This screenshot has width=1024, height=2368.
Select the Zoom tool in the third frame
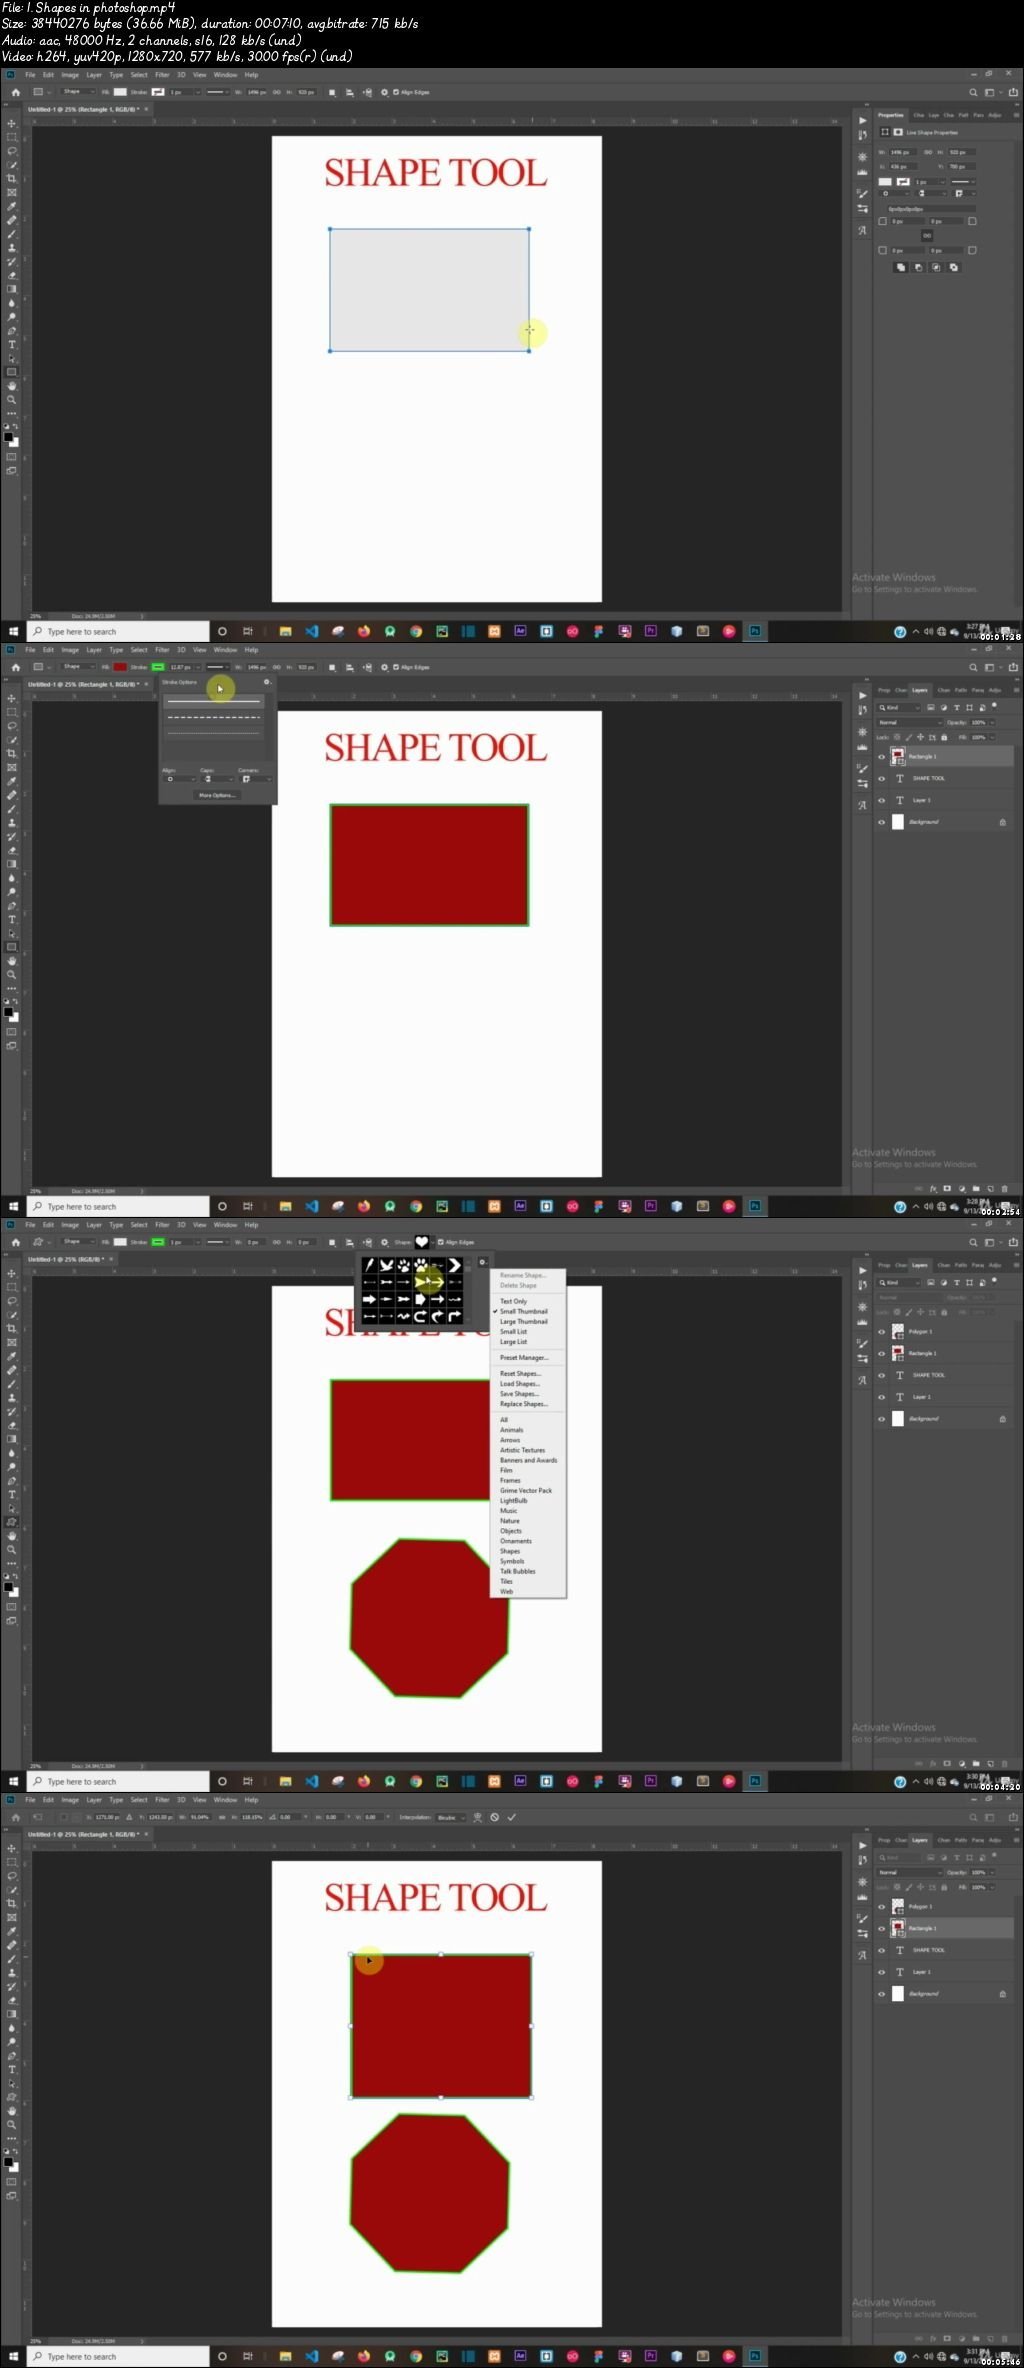[12, 1550]
